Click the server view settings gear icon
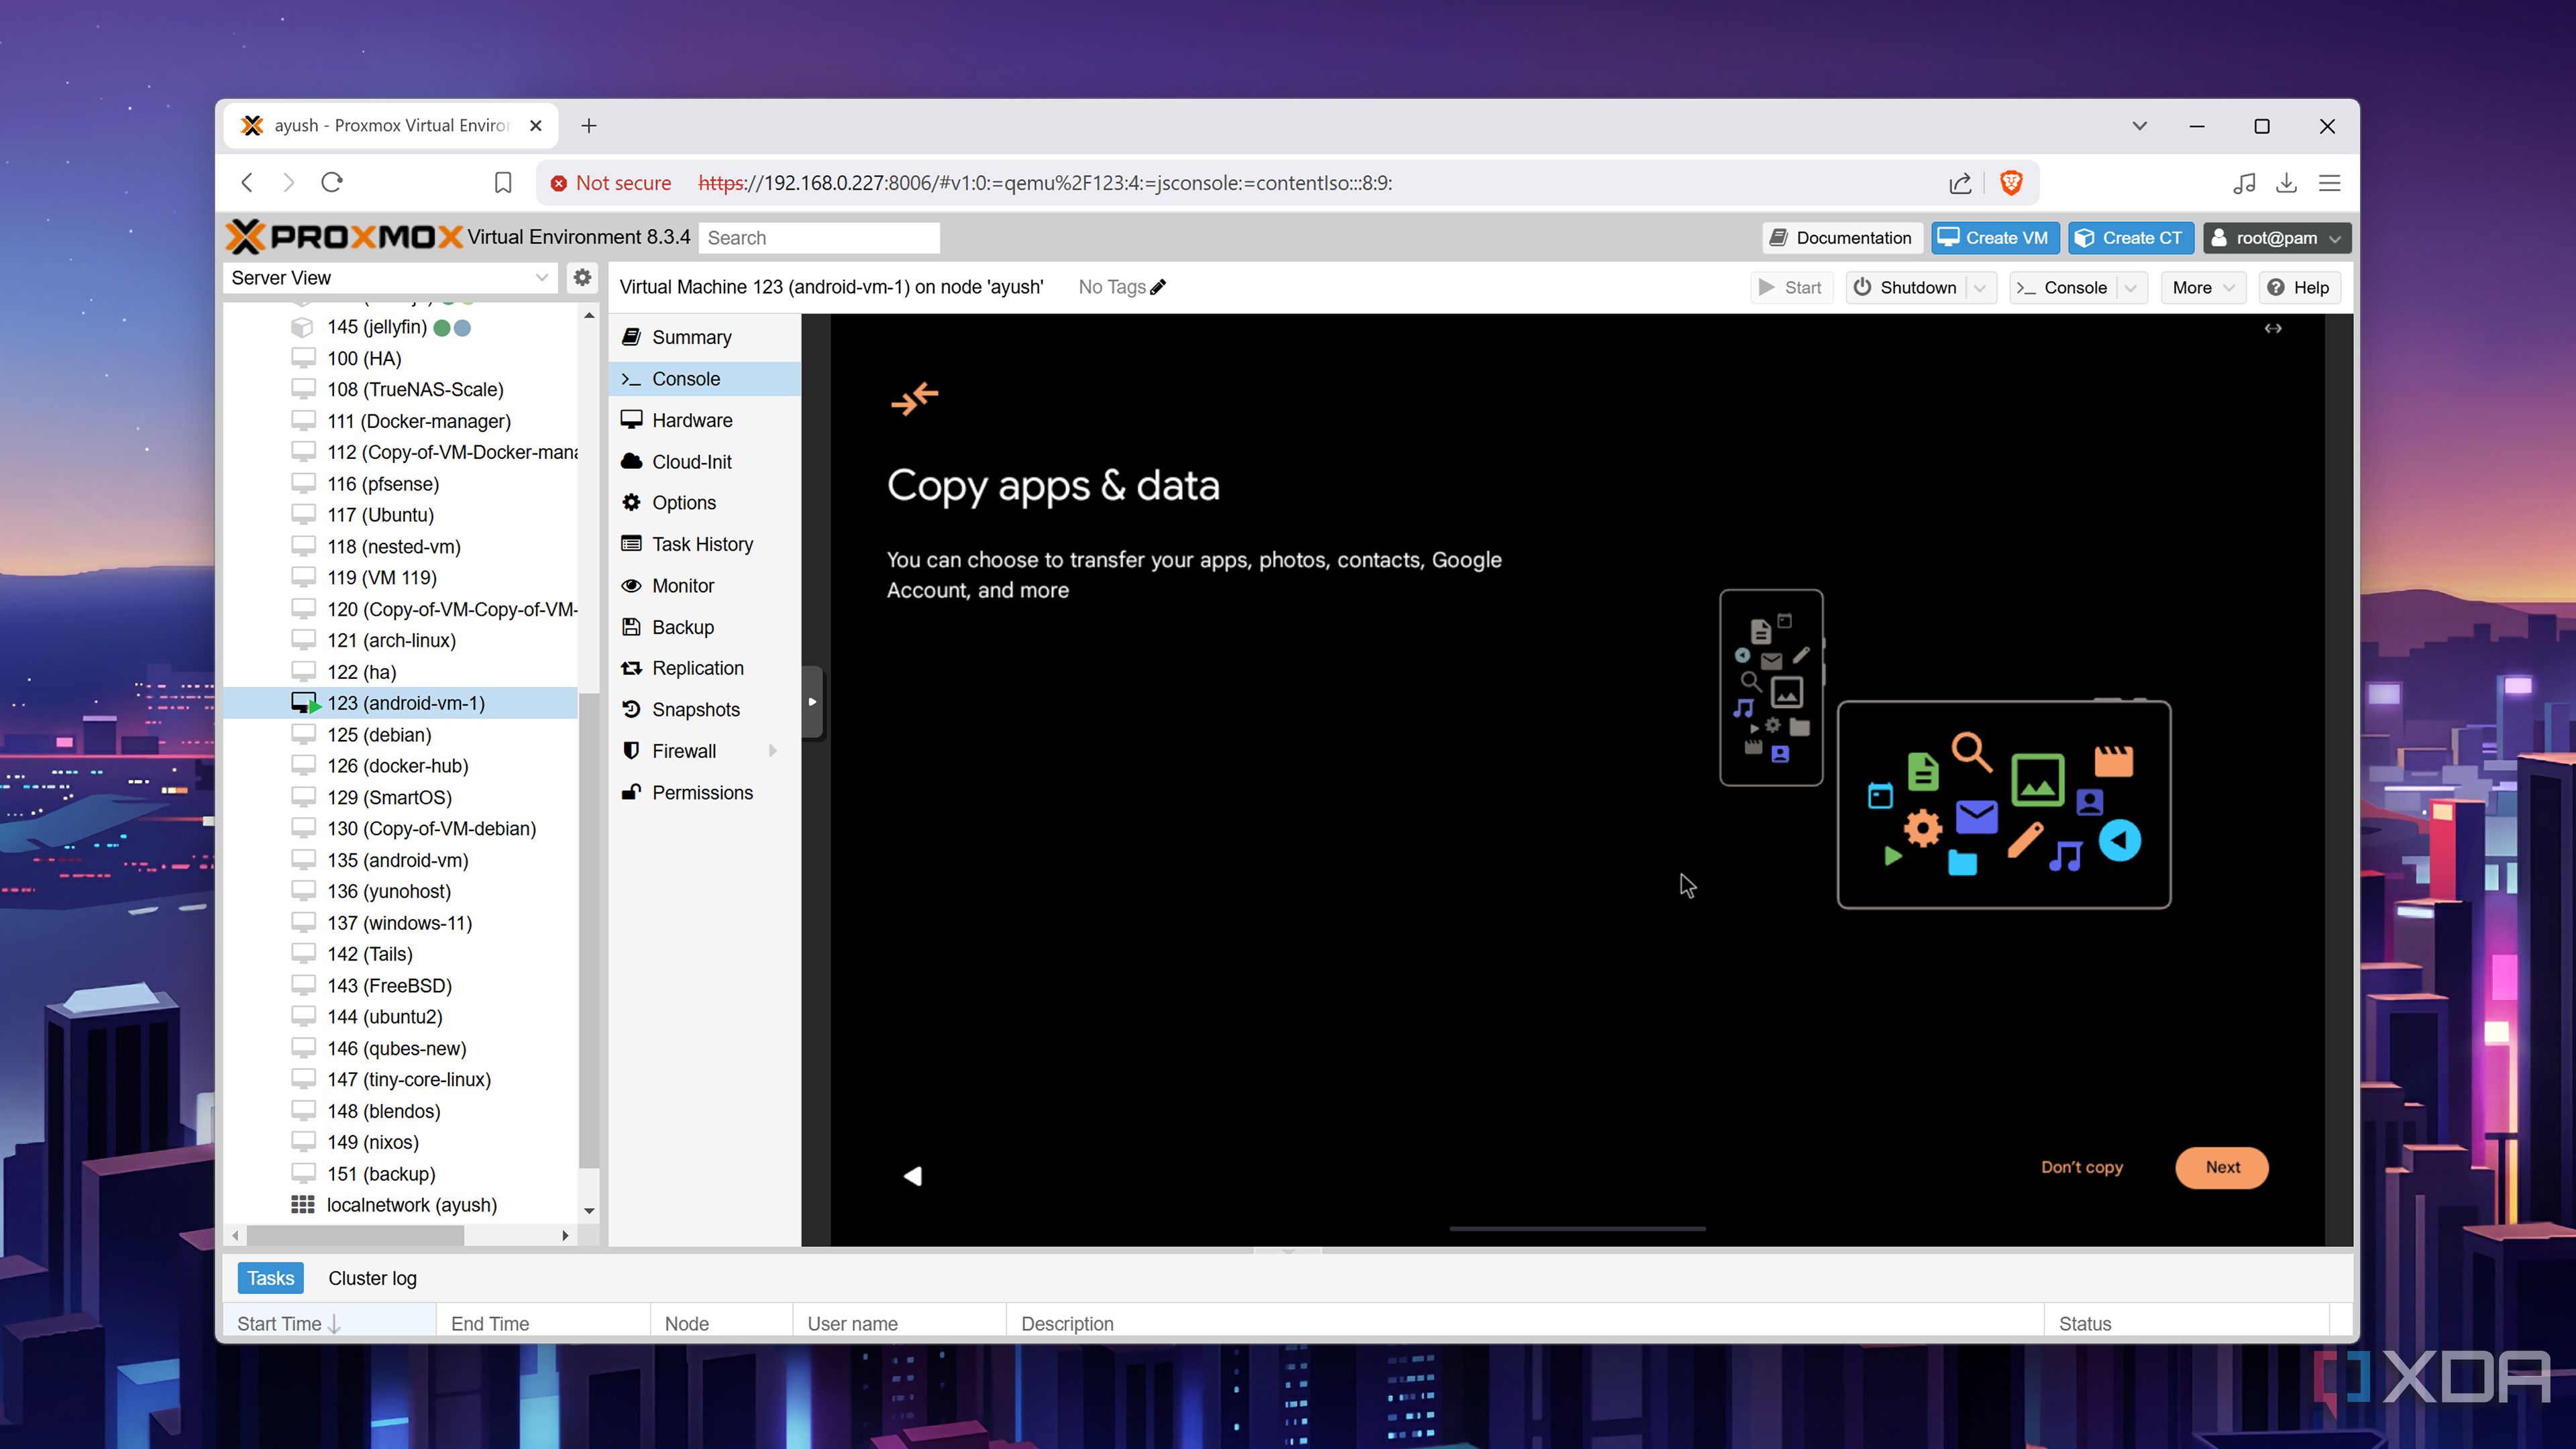 [x=582, y=277]
